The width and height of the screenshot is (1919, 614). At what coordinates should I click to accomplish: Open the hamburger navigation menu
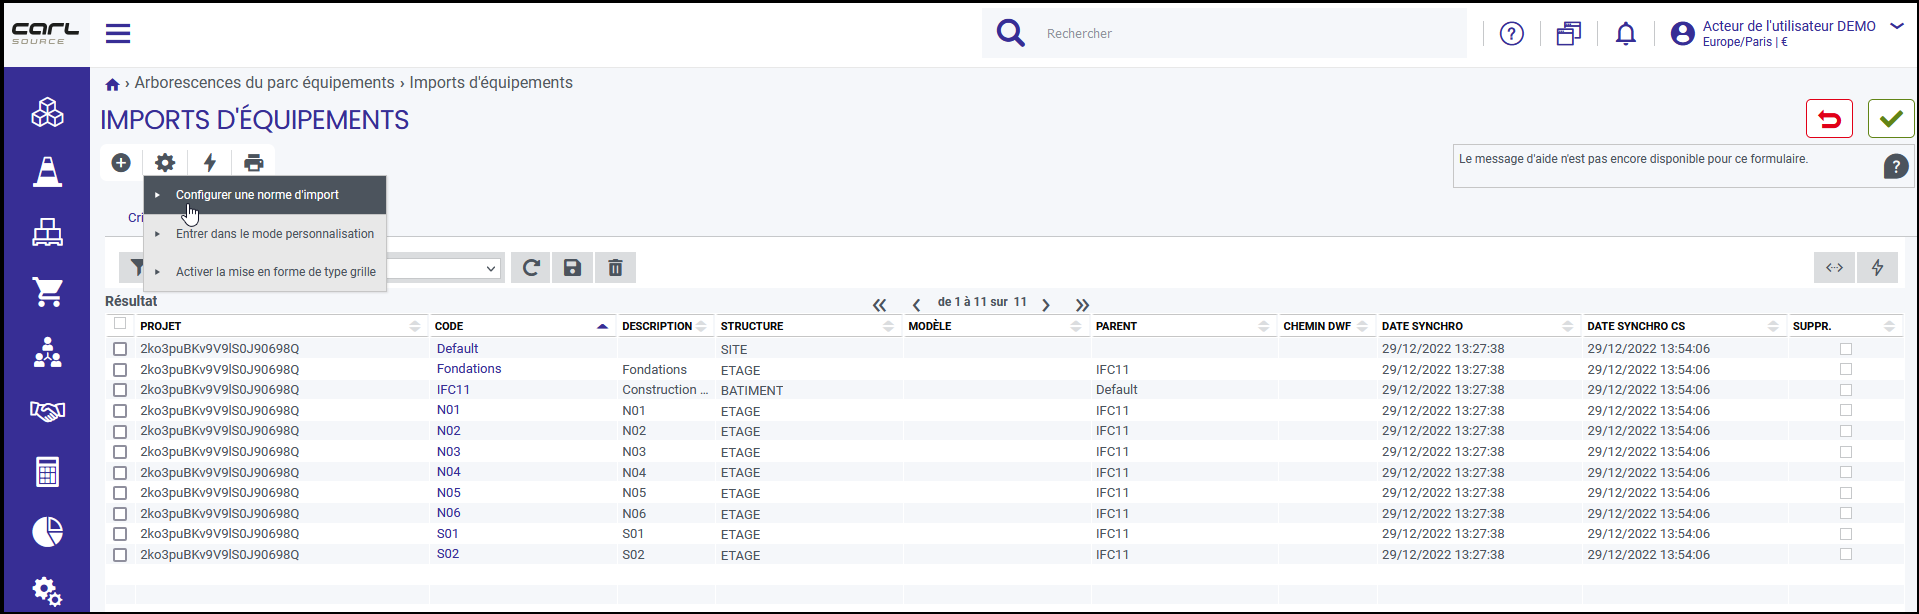pyautogui.click(x=118, y=34)
